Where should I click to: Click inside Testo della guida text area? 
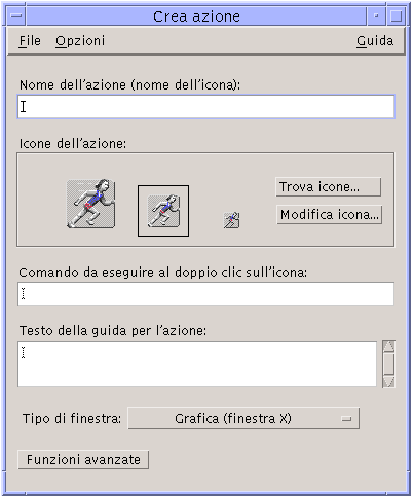[197, 364]
